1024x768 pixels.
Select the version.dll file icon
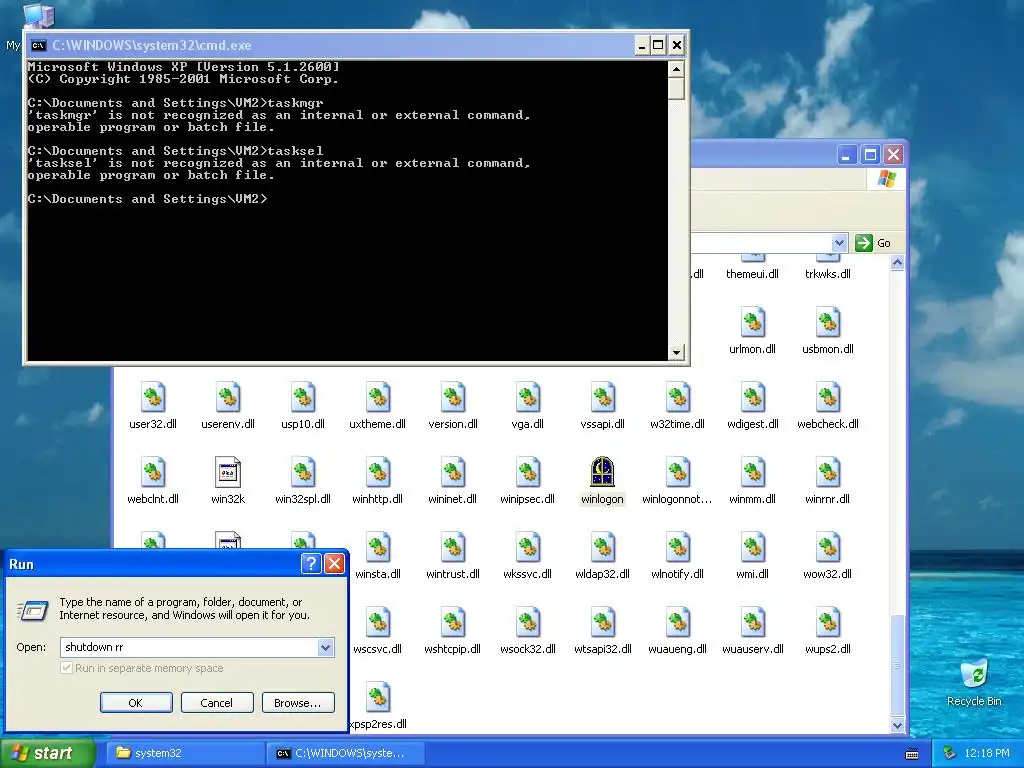(453, 398)
